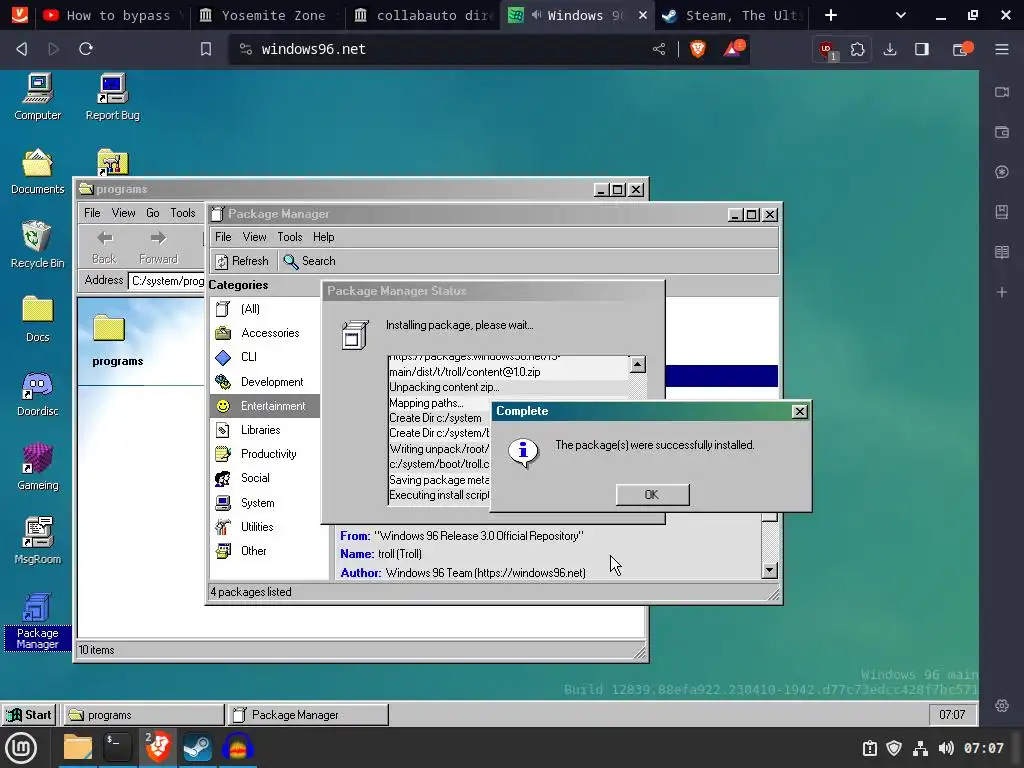Viewport: 1024px width, 768px height.
Task: Open Go menu in programs window
Action: (x=153, y=213)
